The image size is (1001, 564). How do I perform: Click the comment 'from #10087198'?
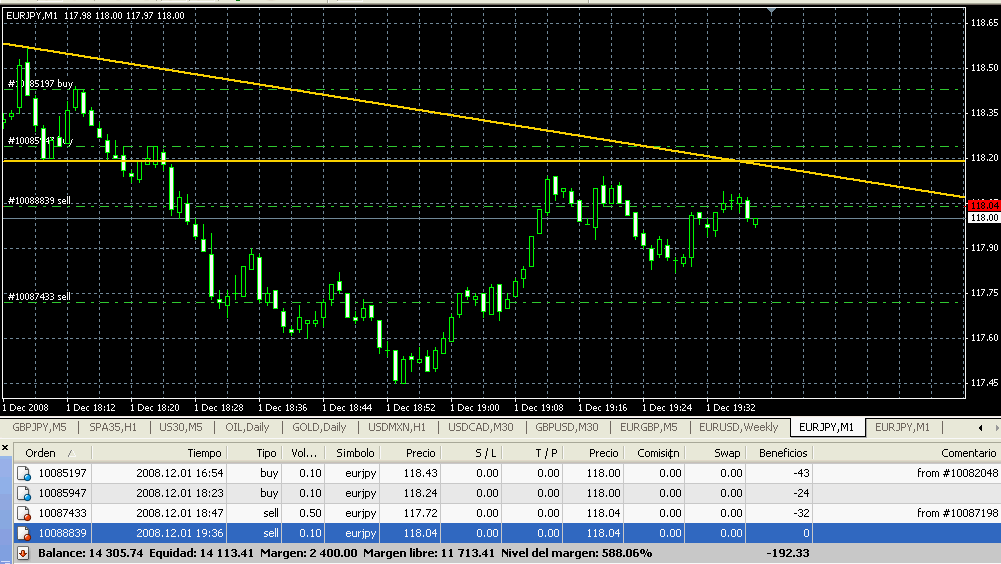tap(957, 513)
